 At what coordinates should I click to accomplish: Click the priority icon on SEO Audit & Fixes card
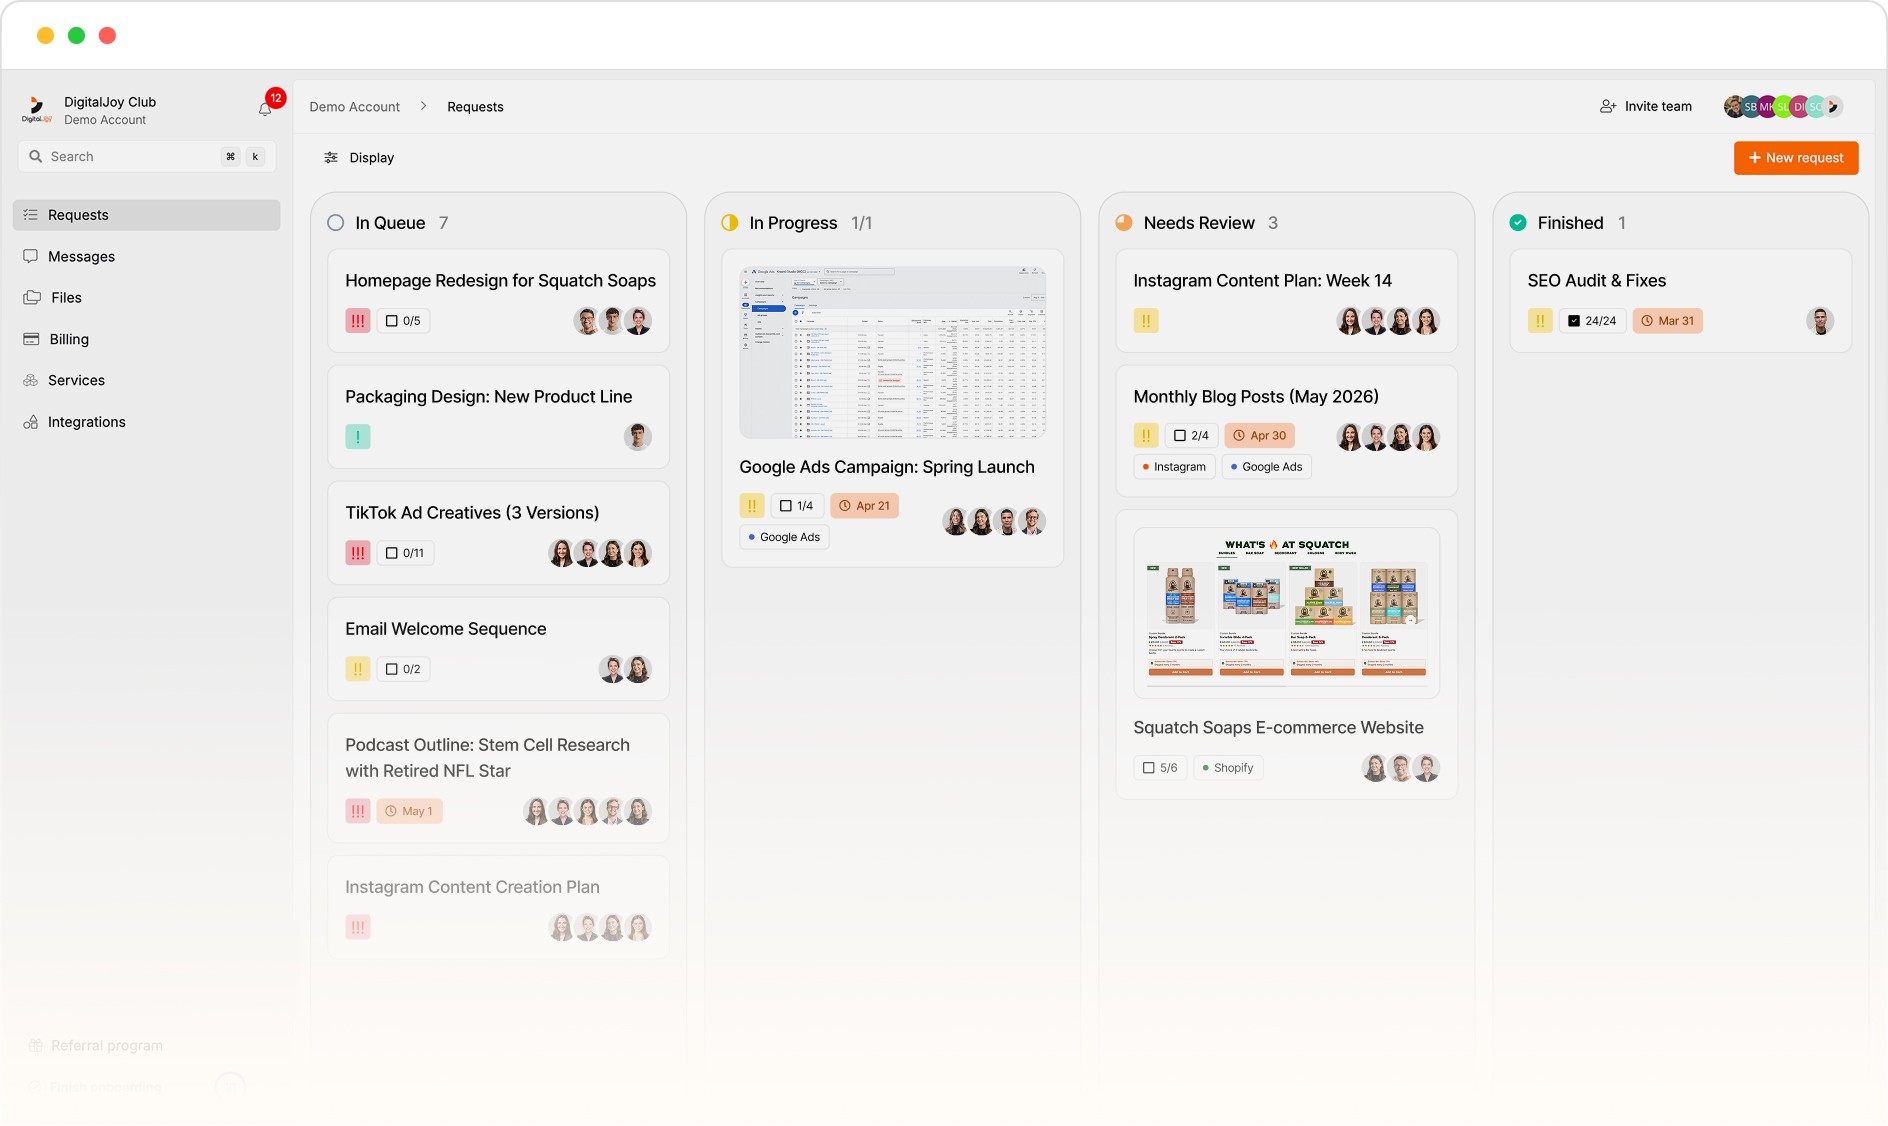pyautogui.click(x=1540, y=320)
